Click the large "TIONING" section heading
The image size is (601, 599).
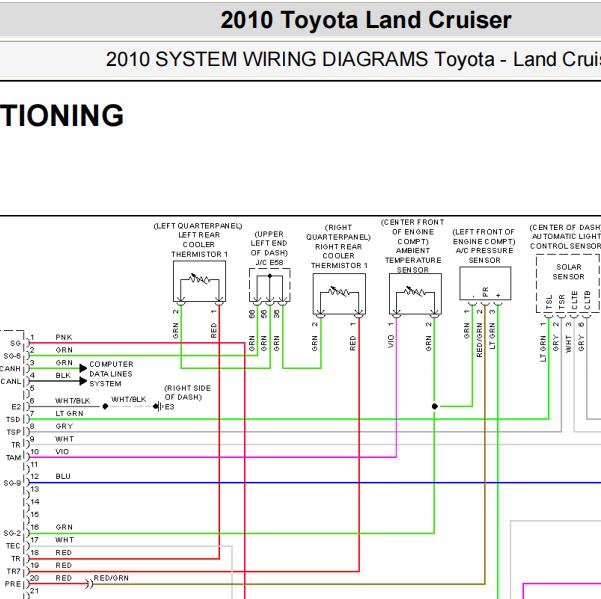[62, 115]
